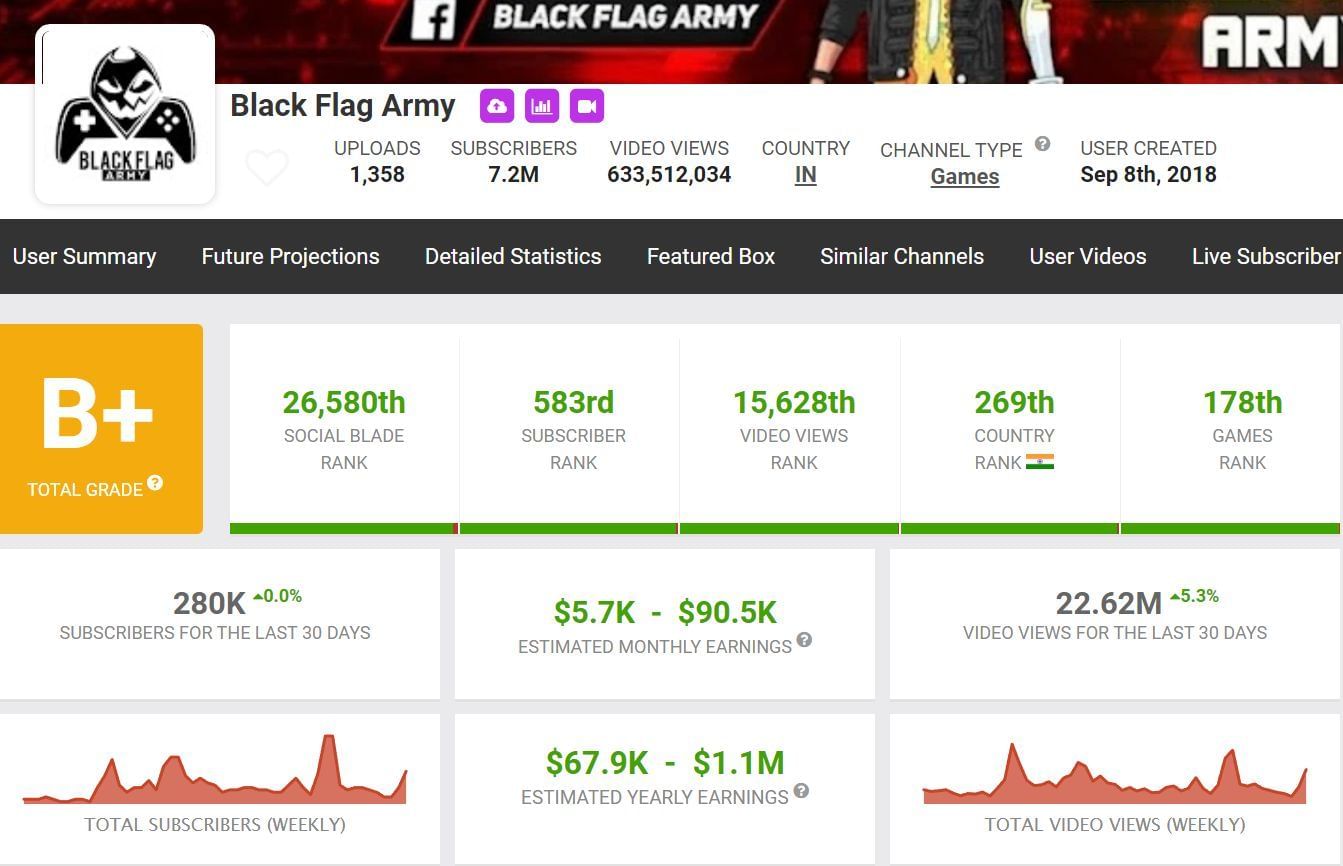This screenshot has width=1343, height=866.
Task: Go to the Similar Channels tab
Action: [x=902, y=256]
